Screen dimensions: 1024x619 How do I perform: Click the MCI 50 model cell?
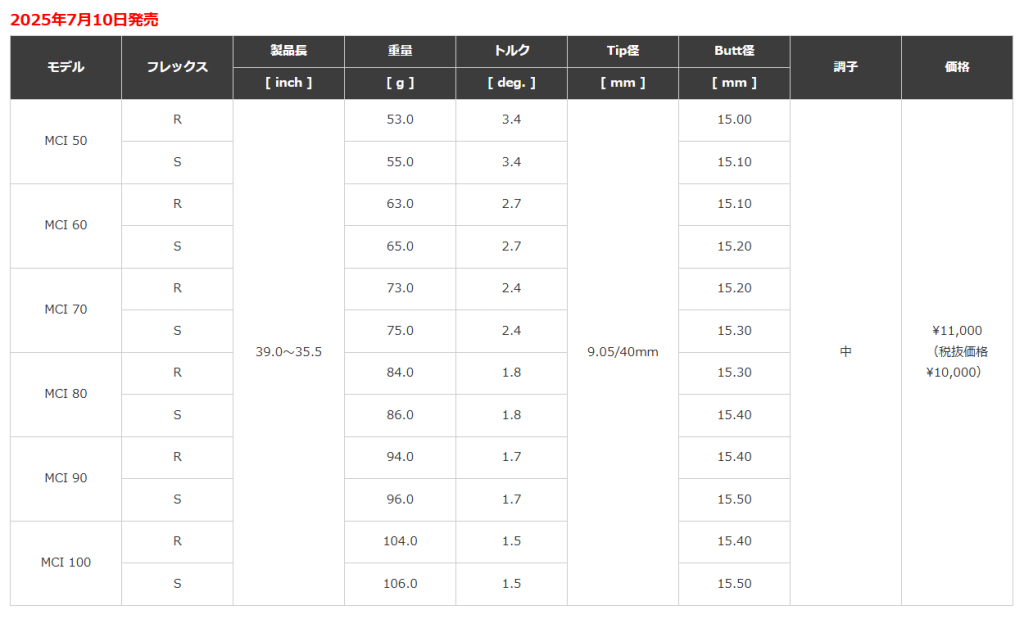[x=66, y=141]
